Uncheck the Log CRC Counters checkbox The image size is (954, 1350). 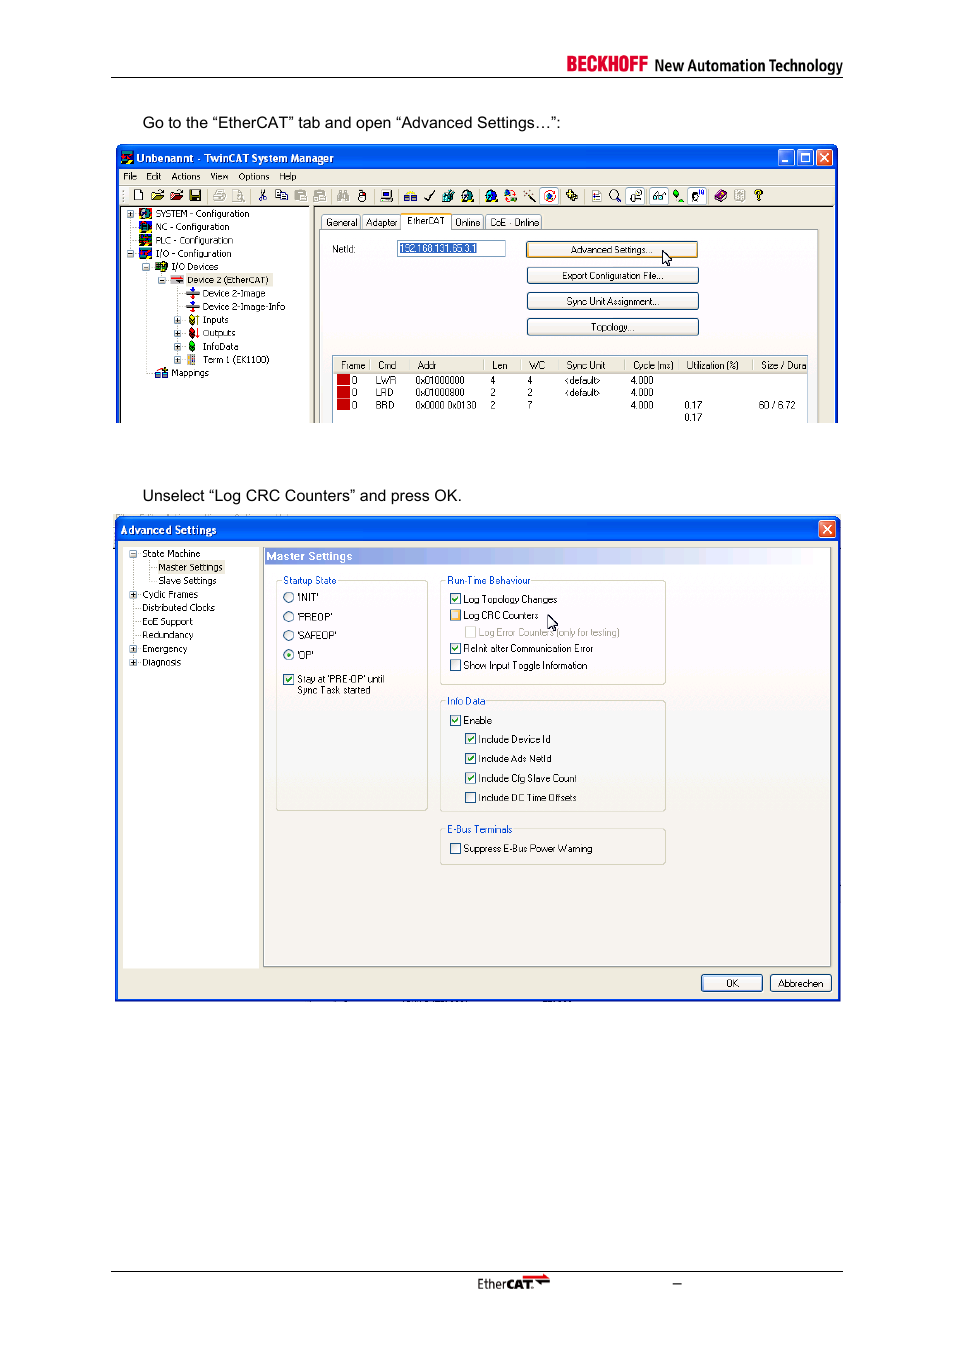455,615
